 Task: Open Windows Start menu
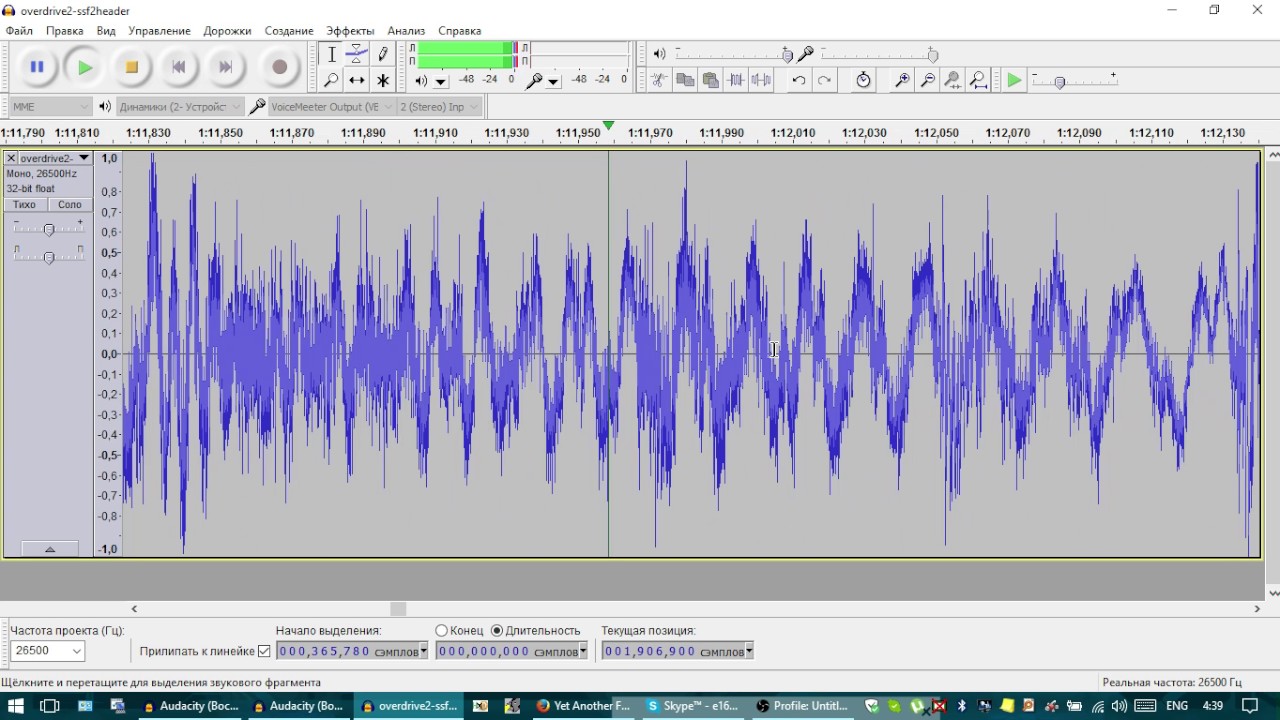tap(17, 706)
